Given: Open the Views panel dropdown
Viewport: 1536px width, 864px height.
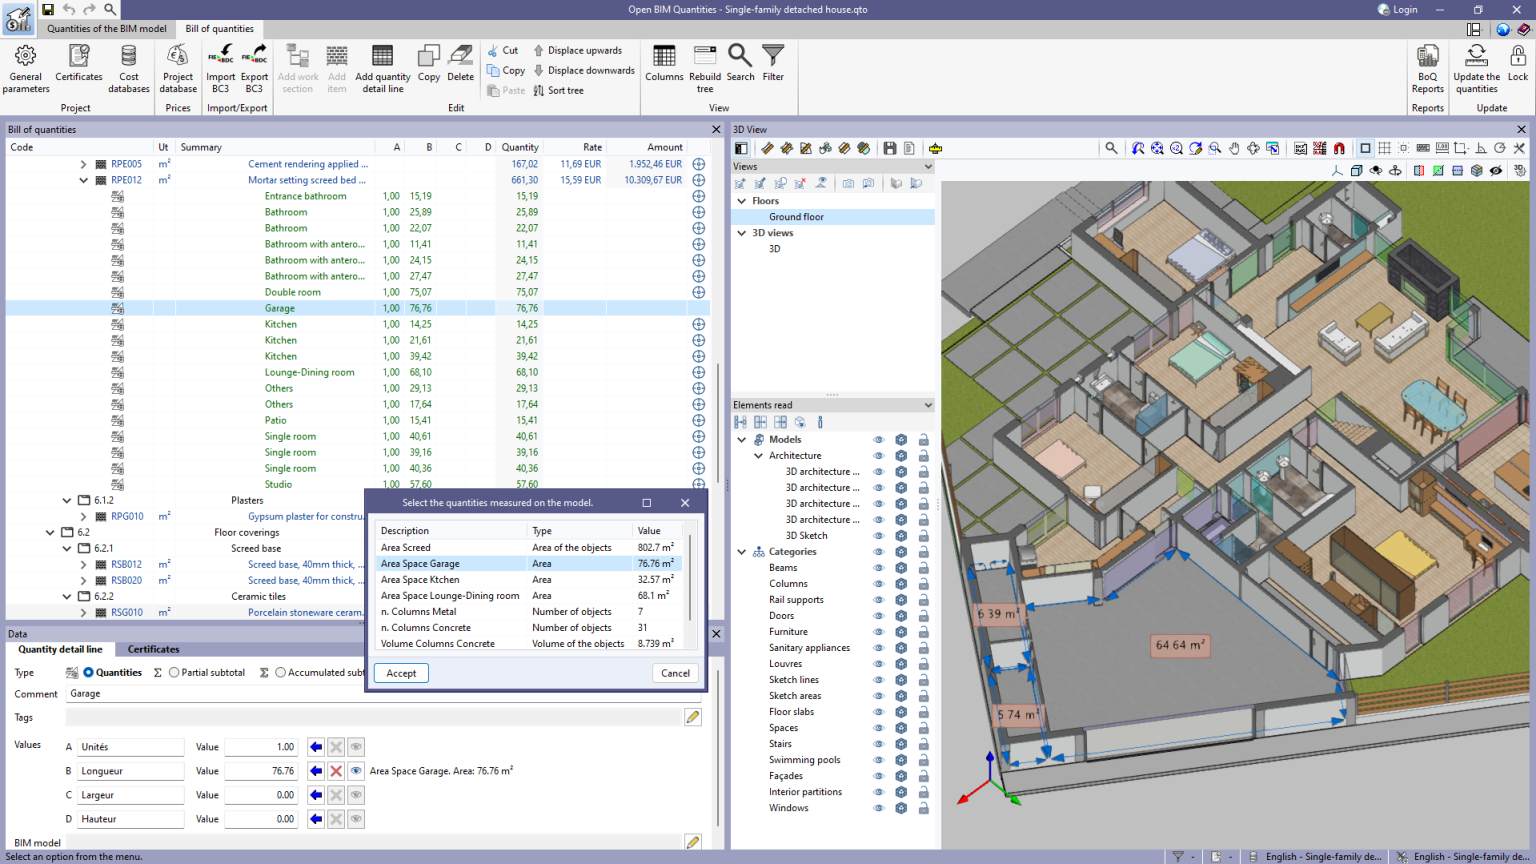Looking at the screenshot, I should (x=928, y=167).
